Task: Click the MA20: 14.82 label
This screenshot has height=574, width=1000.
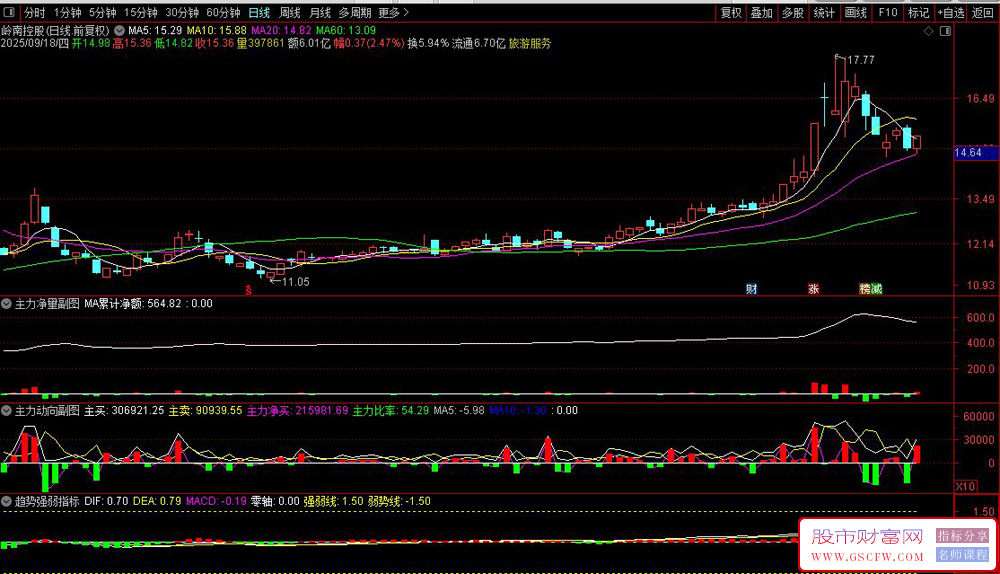Action: pos(281,30)
